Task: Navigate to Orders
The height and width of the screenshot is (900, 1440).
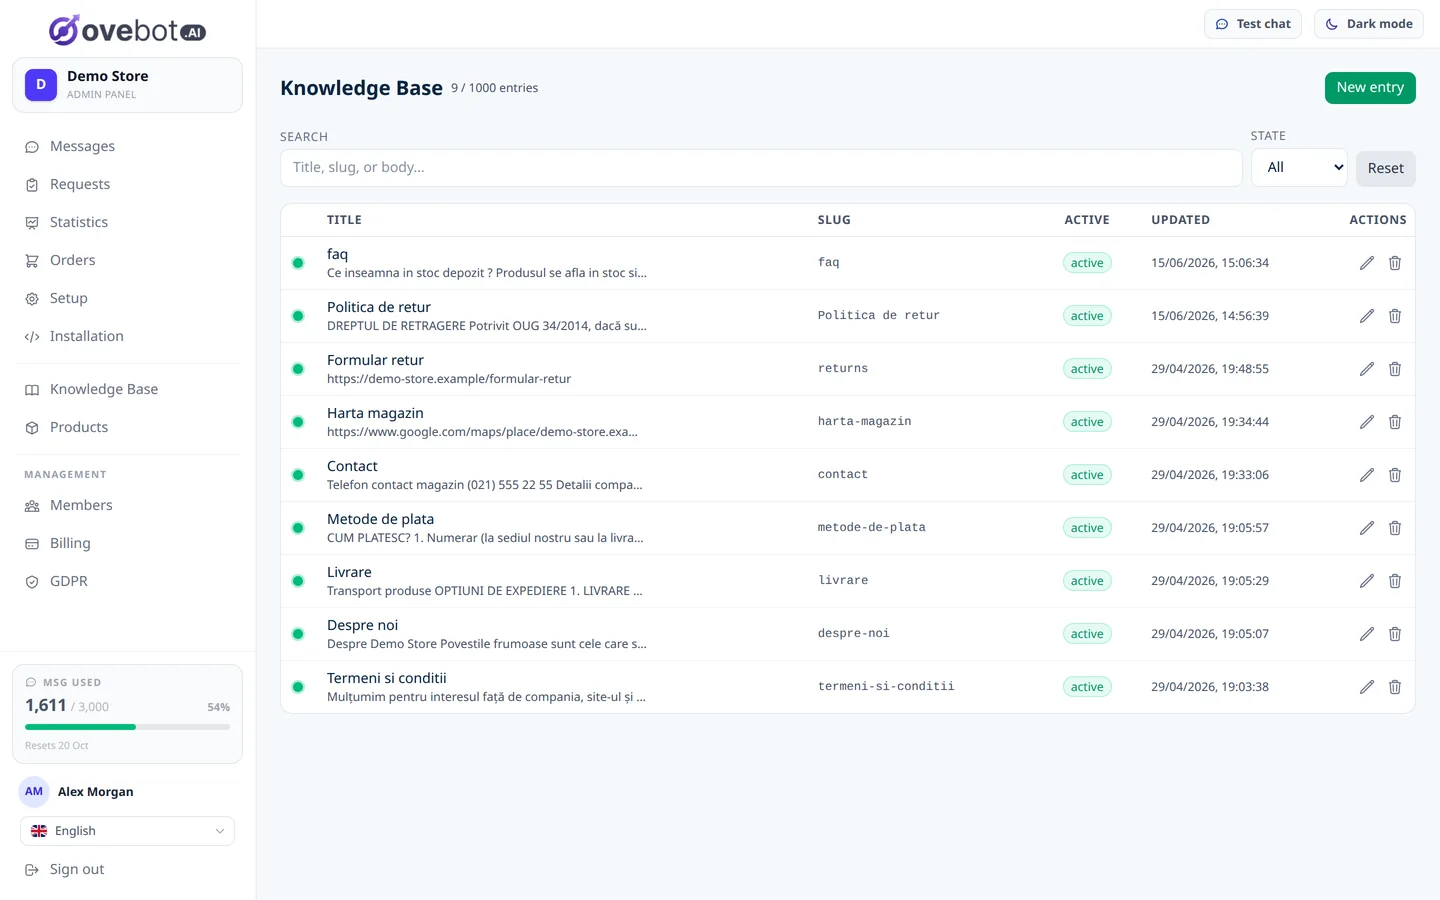Action: [x=128, y=260]
